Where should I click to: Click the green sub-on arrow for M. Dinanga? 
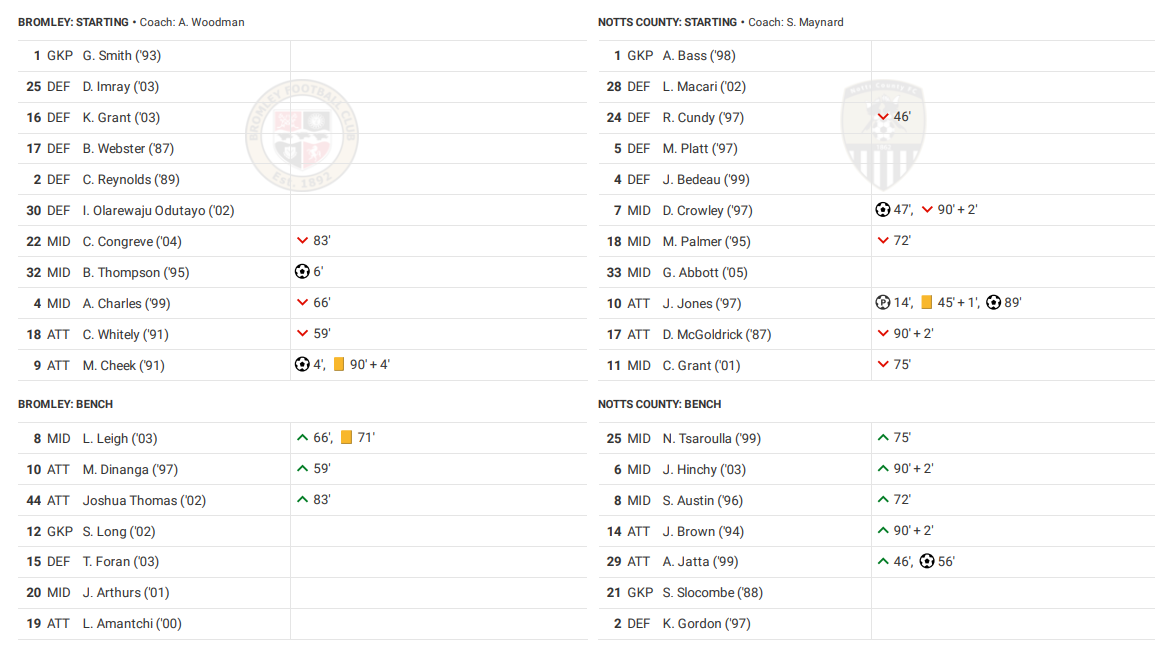[x=302, y=469]
